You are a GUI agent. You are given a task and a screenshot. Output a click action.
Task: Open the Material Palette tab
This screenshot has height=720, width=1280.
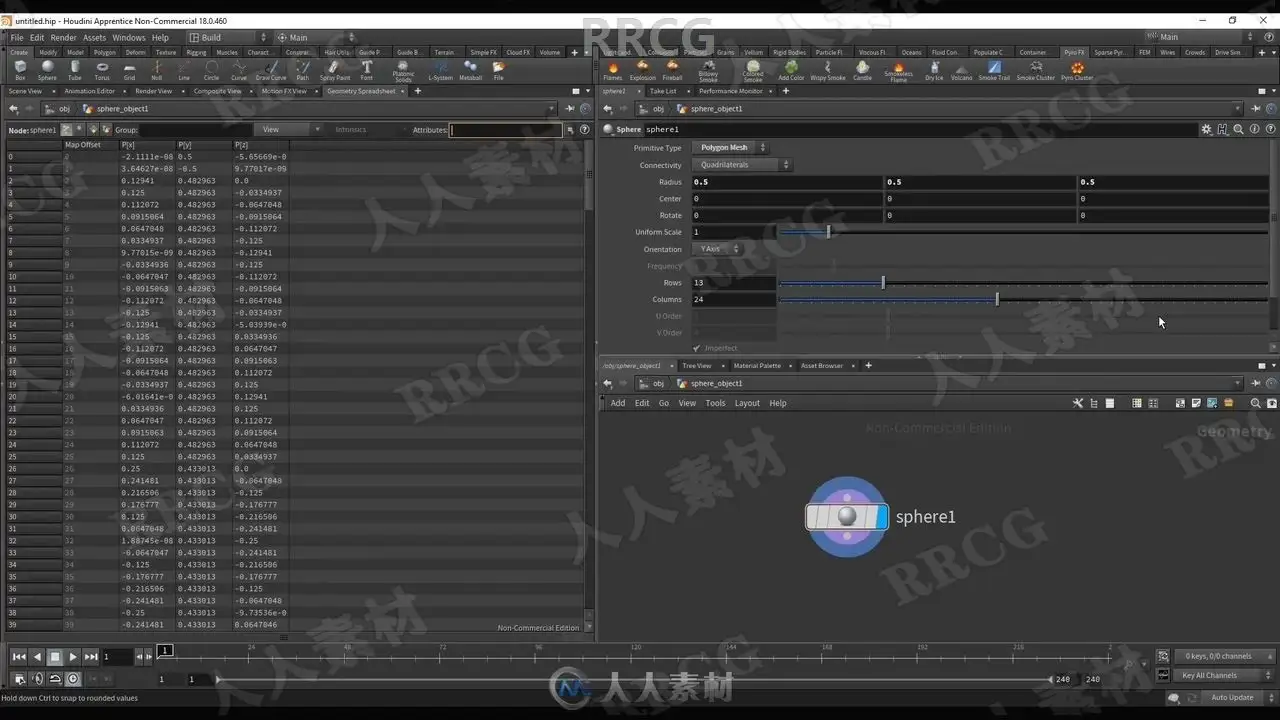[757, 366]
